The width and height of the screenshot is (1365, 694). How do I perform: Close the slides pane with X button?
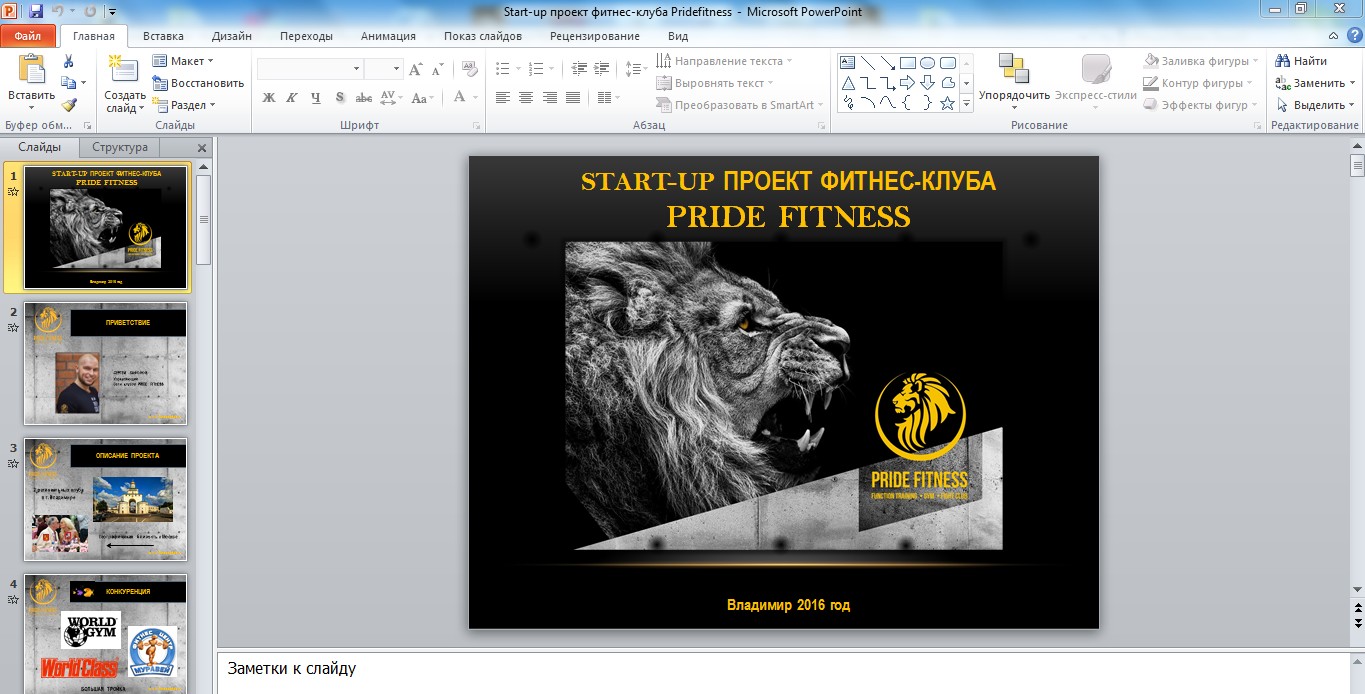tap(202, 148)
